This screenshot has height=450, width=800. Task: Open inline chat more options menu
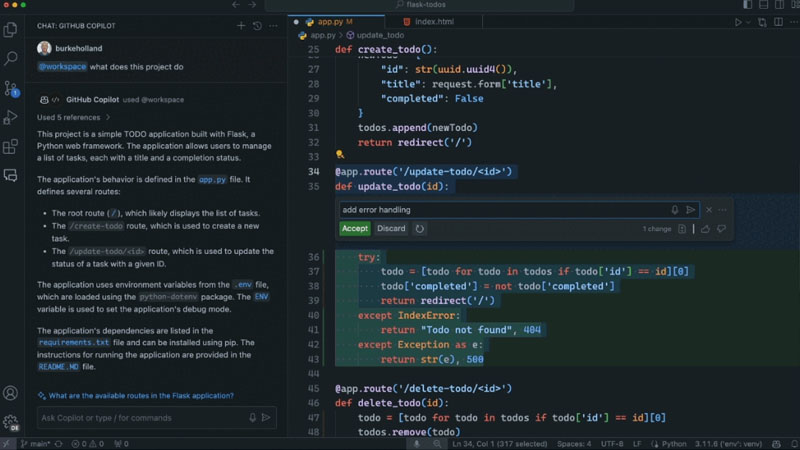[x=722, y=210]
